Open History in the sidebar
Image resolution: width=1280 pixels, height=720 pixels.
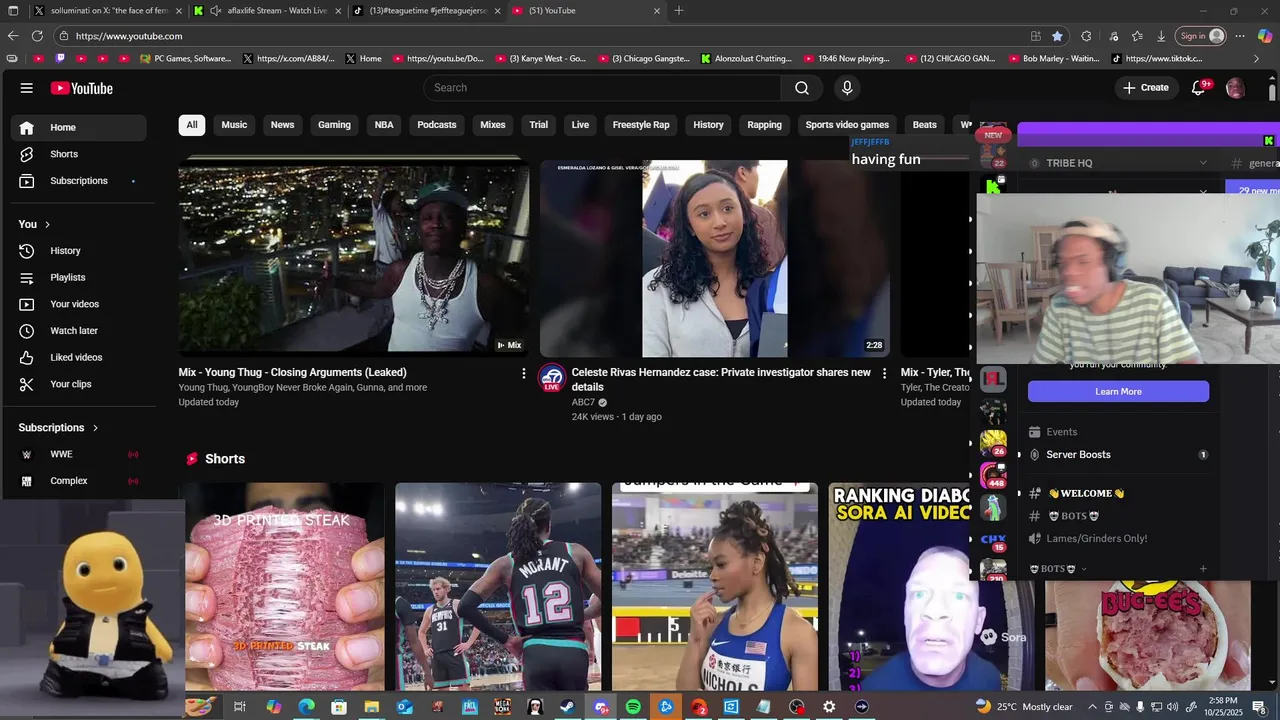click(x=79, y=251)
